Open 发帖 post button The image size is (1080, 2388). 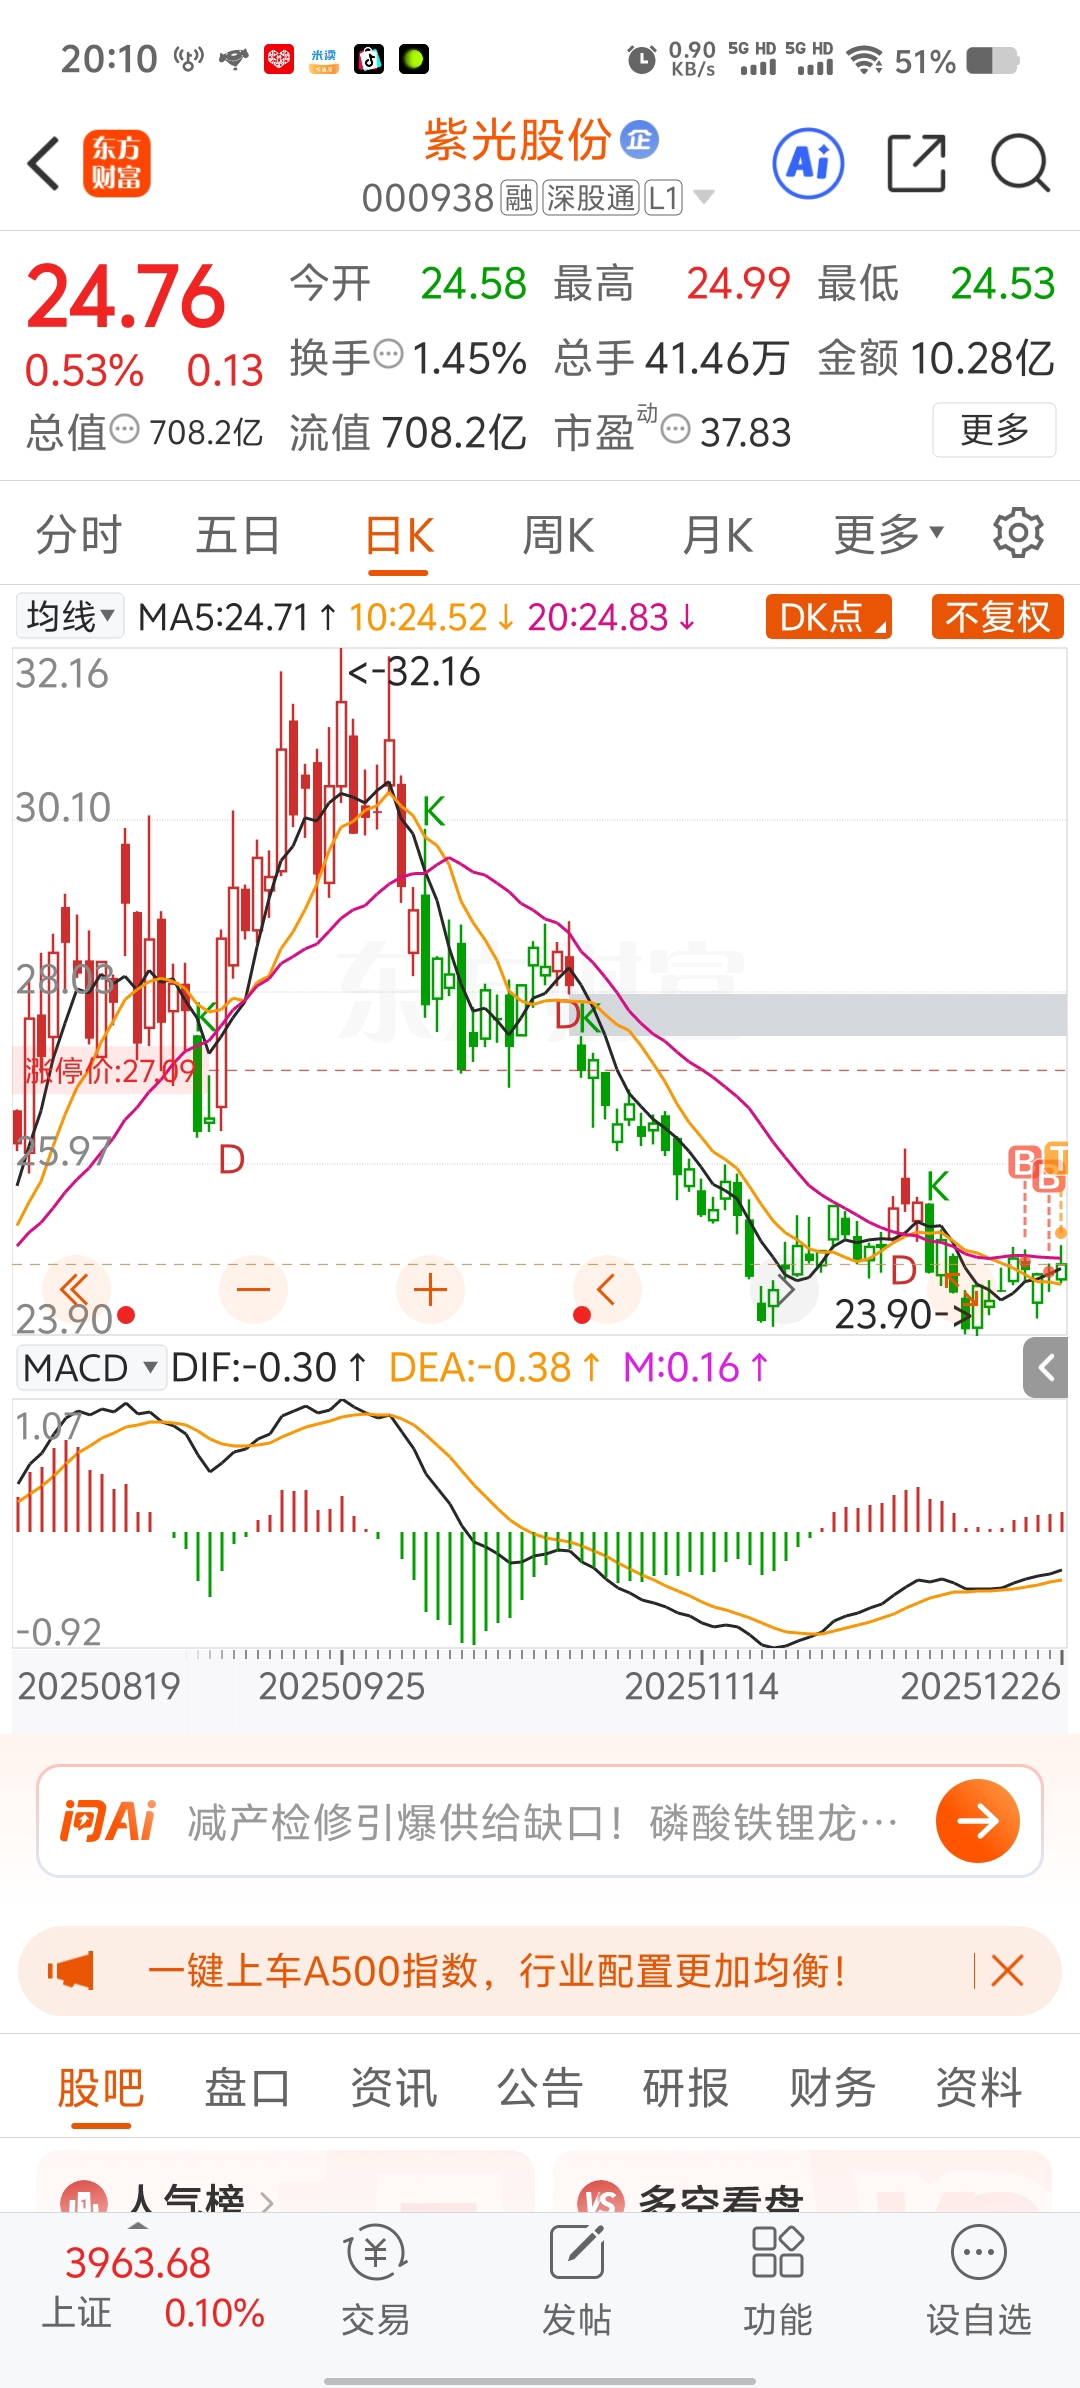point(576,2281)
